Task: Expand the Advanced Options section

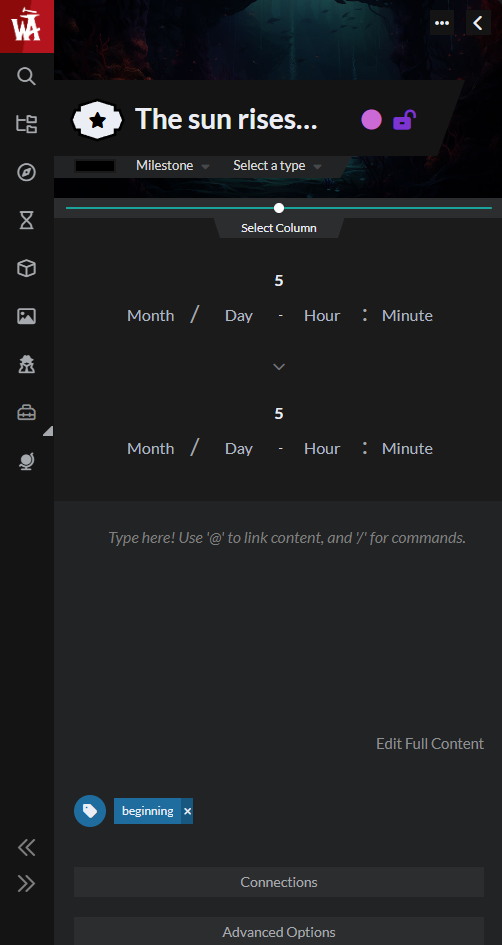Action: click(x=278, y=932)
